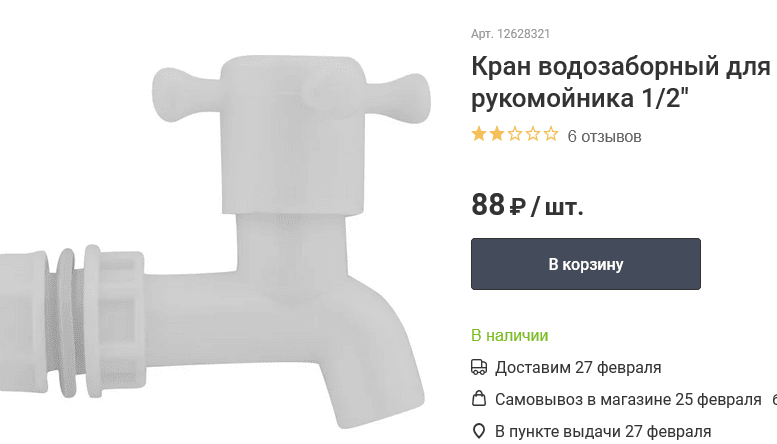
Task: Click the second filled rating star
Action: point(497,134)
